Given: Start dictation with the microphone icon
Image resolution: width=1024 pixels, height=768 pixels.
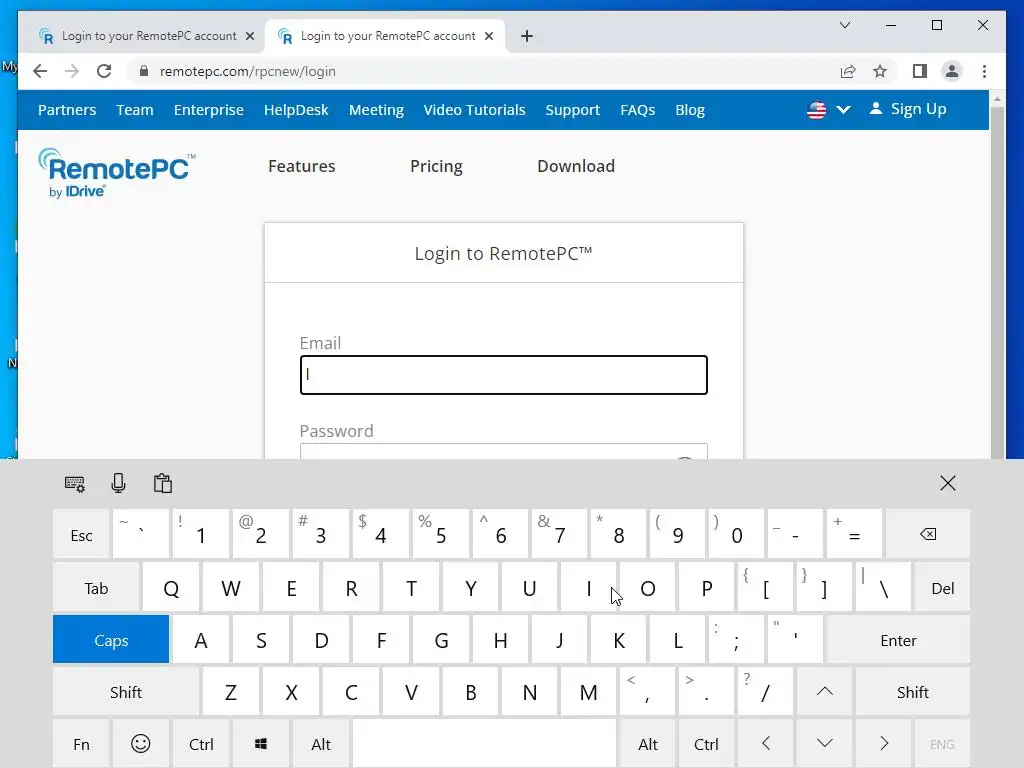Looking at the screenshot, I should click(x=118, y=483).
